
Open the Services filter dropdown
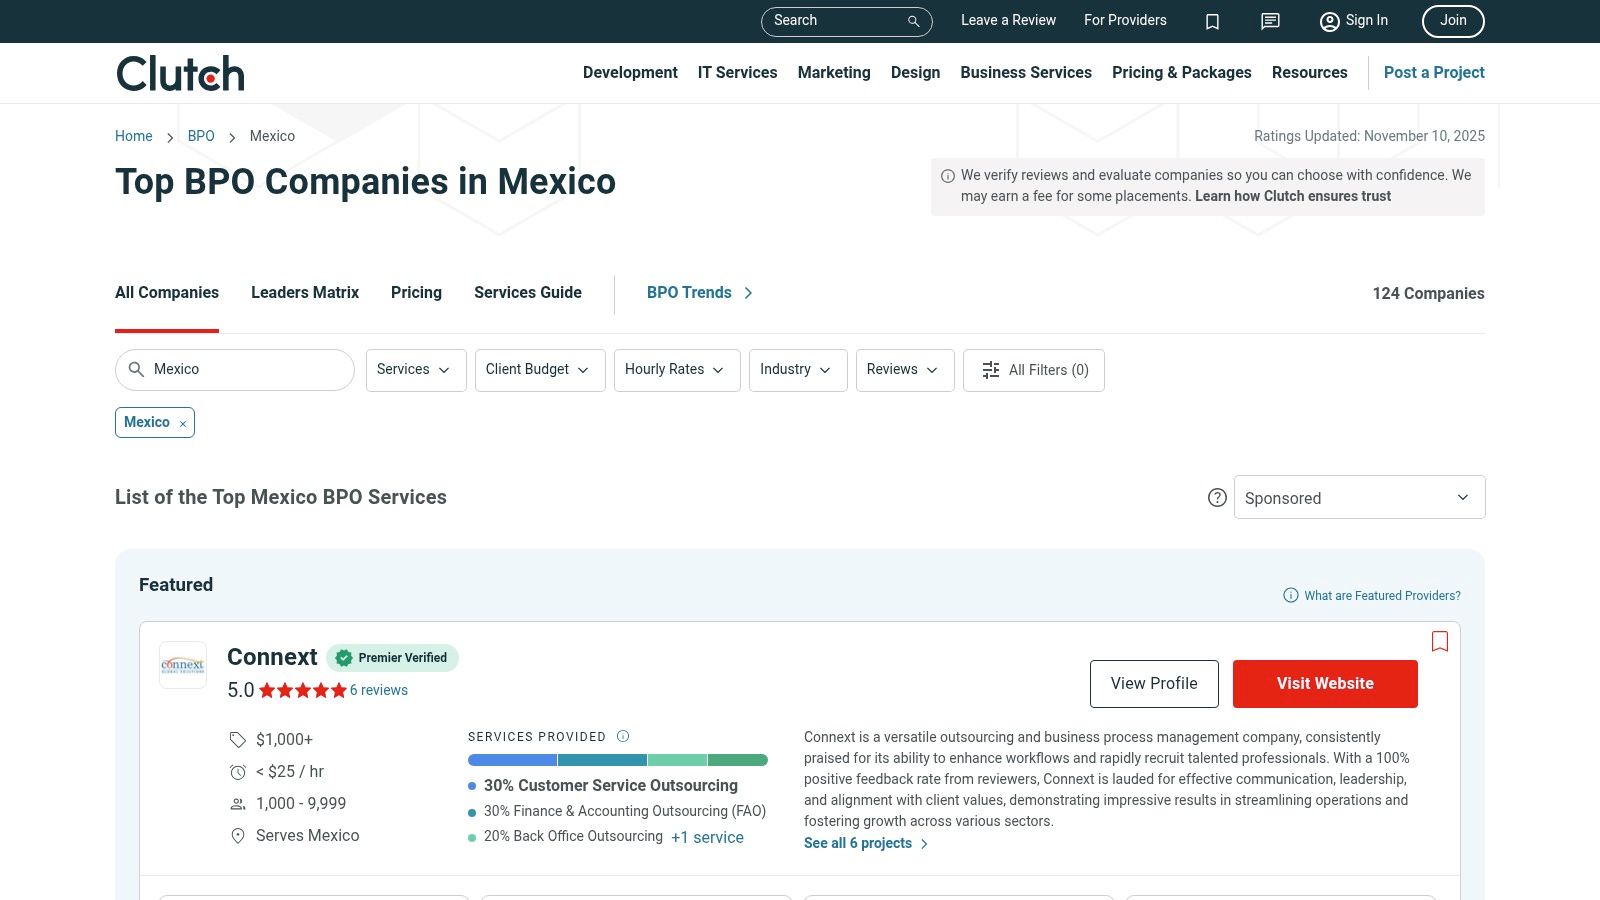coord(415,370)
